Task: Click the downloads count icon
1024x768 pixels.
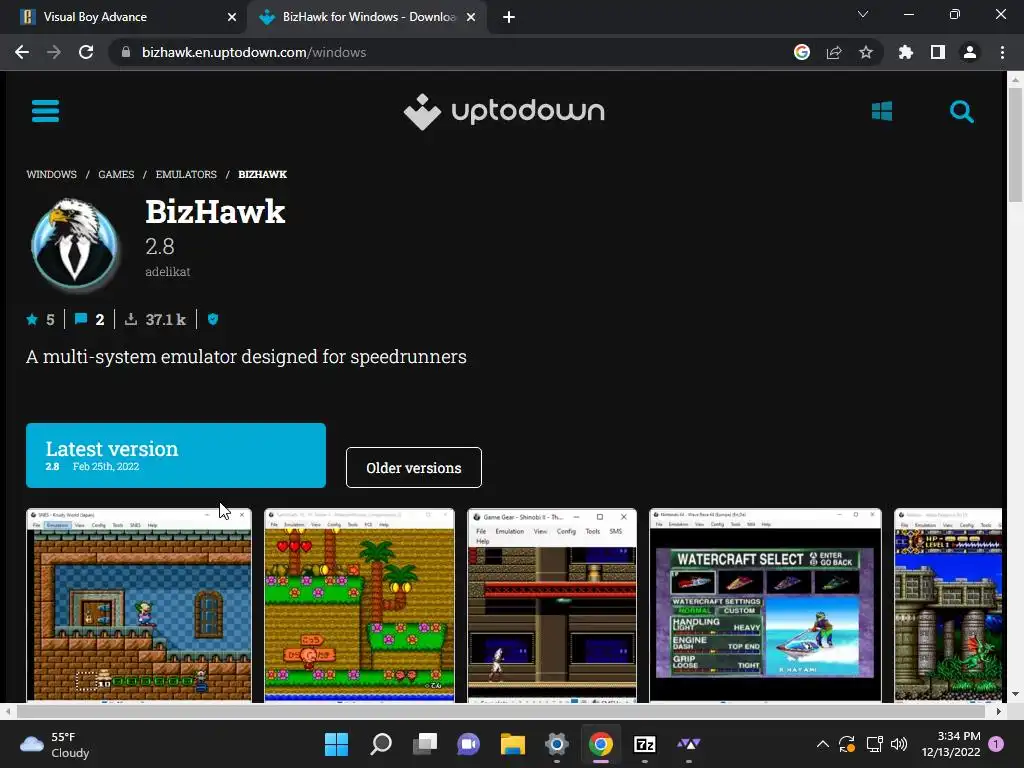Action: pyautogui.click(x=131, y=319)
